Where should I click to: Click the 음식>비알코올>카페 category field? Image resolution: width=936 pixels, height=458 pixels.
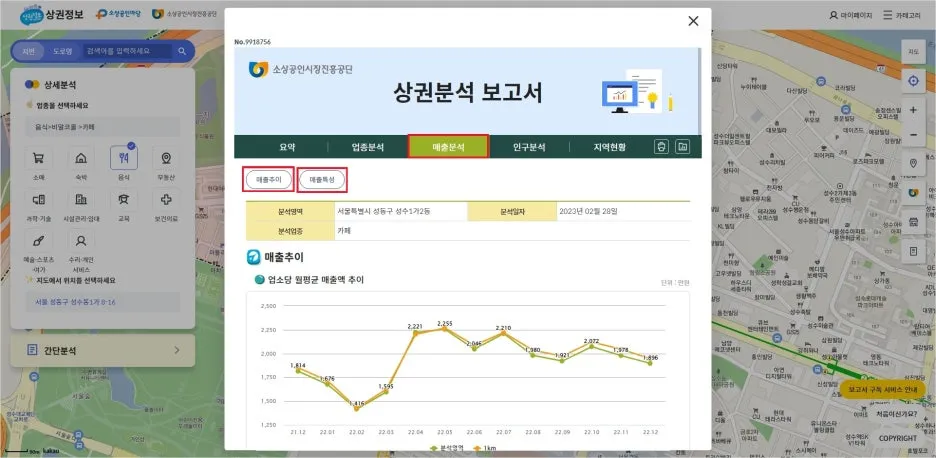click(x=103, y=127)
